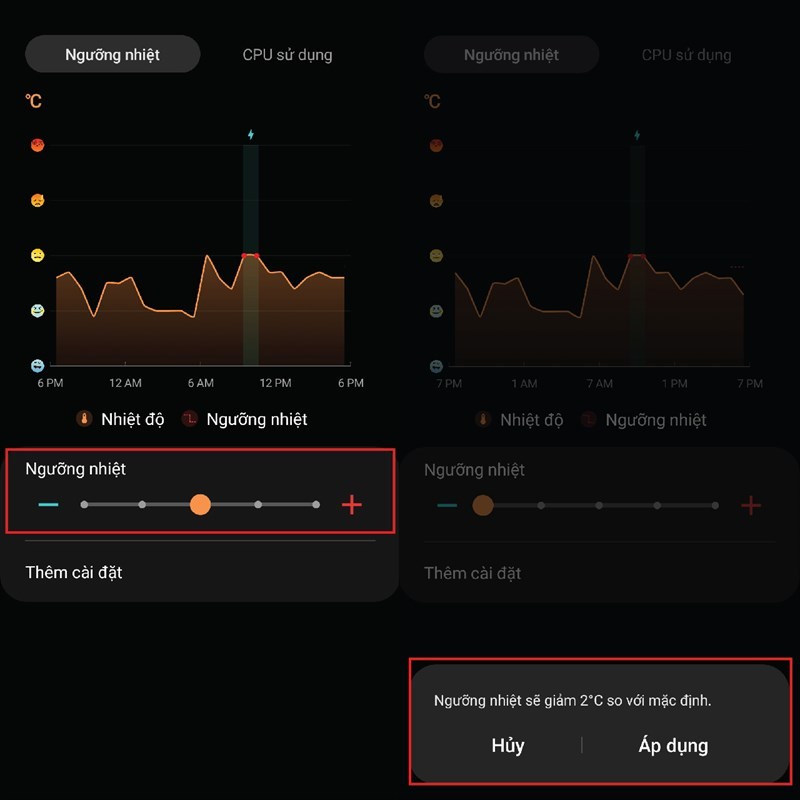Screen dimensions: 800x800
Task: Click the 1 PM label on the right chart
Action: click(x=674, y=384)
